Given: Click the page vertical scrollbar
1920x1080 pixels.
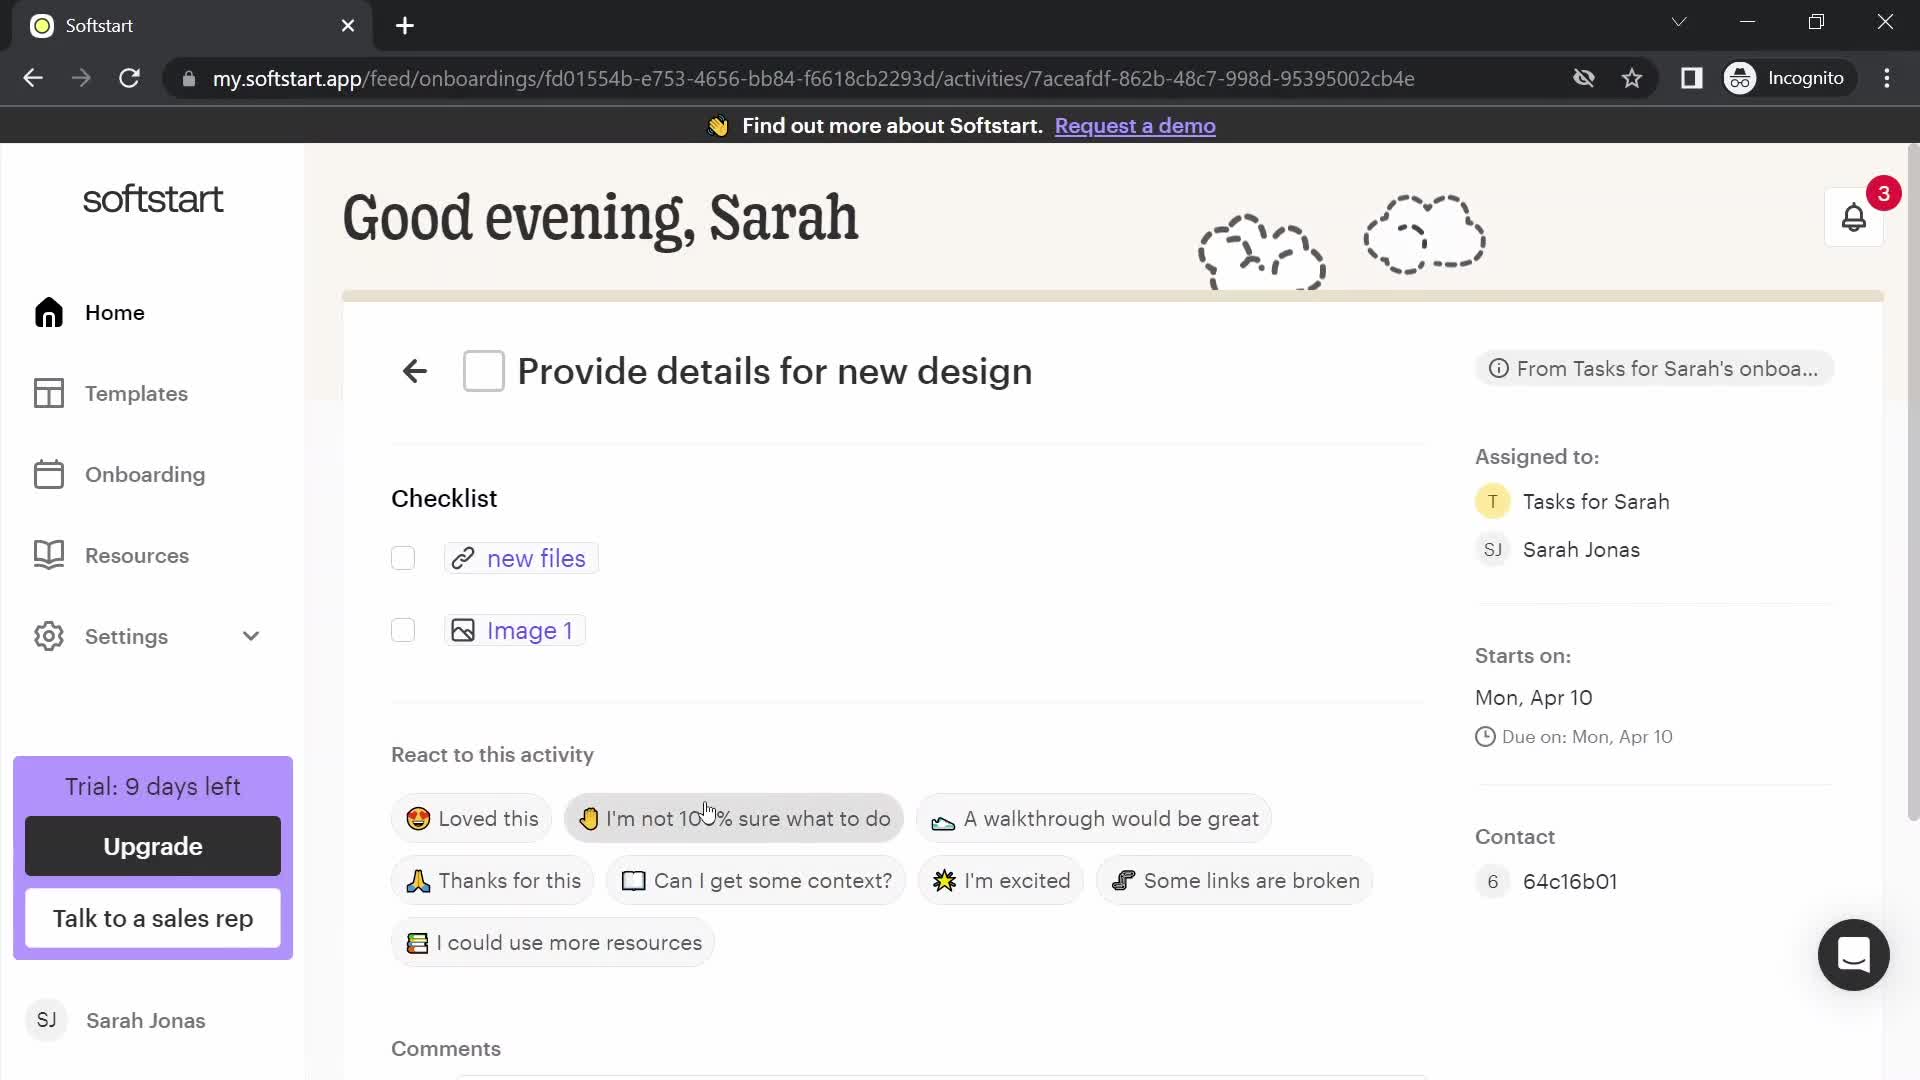Looking at the screenshot, I should point(1912,480).
